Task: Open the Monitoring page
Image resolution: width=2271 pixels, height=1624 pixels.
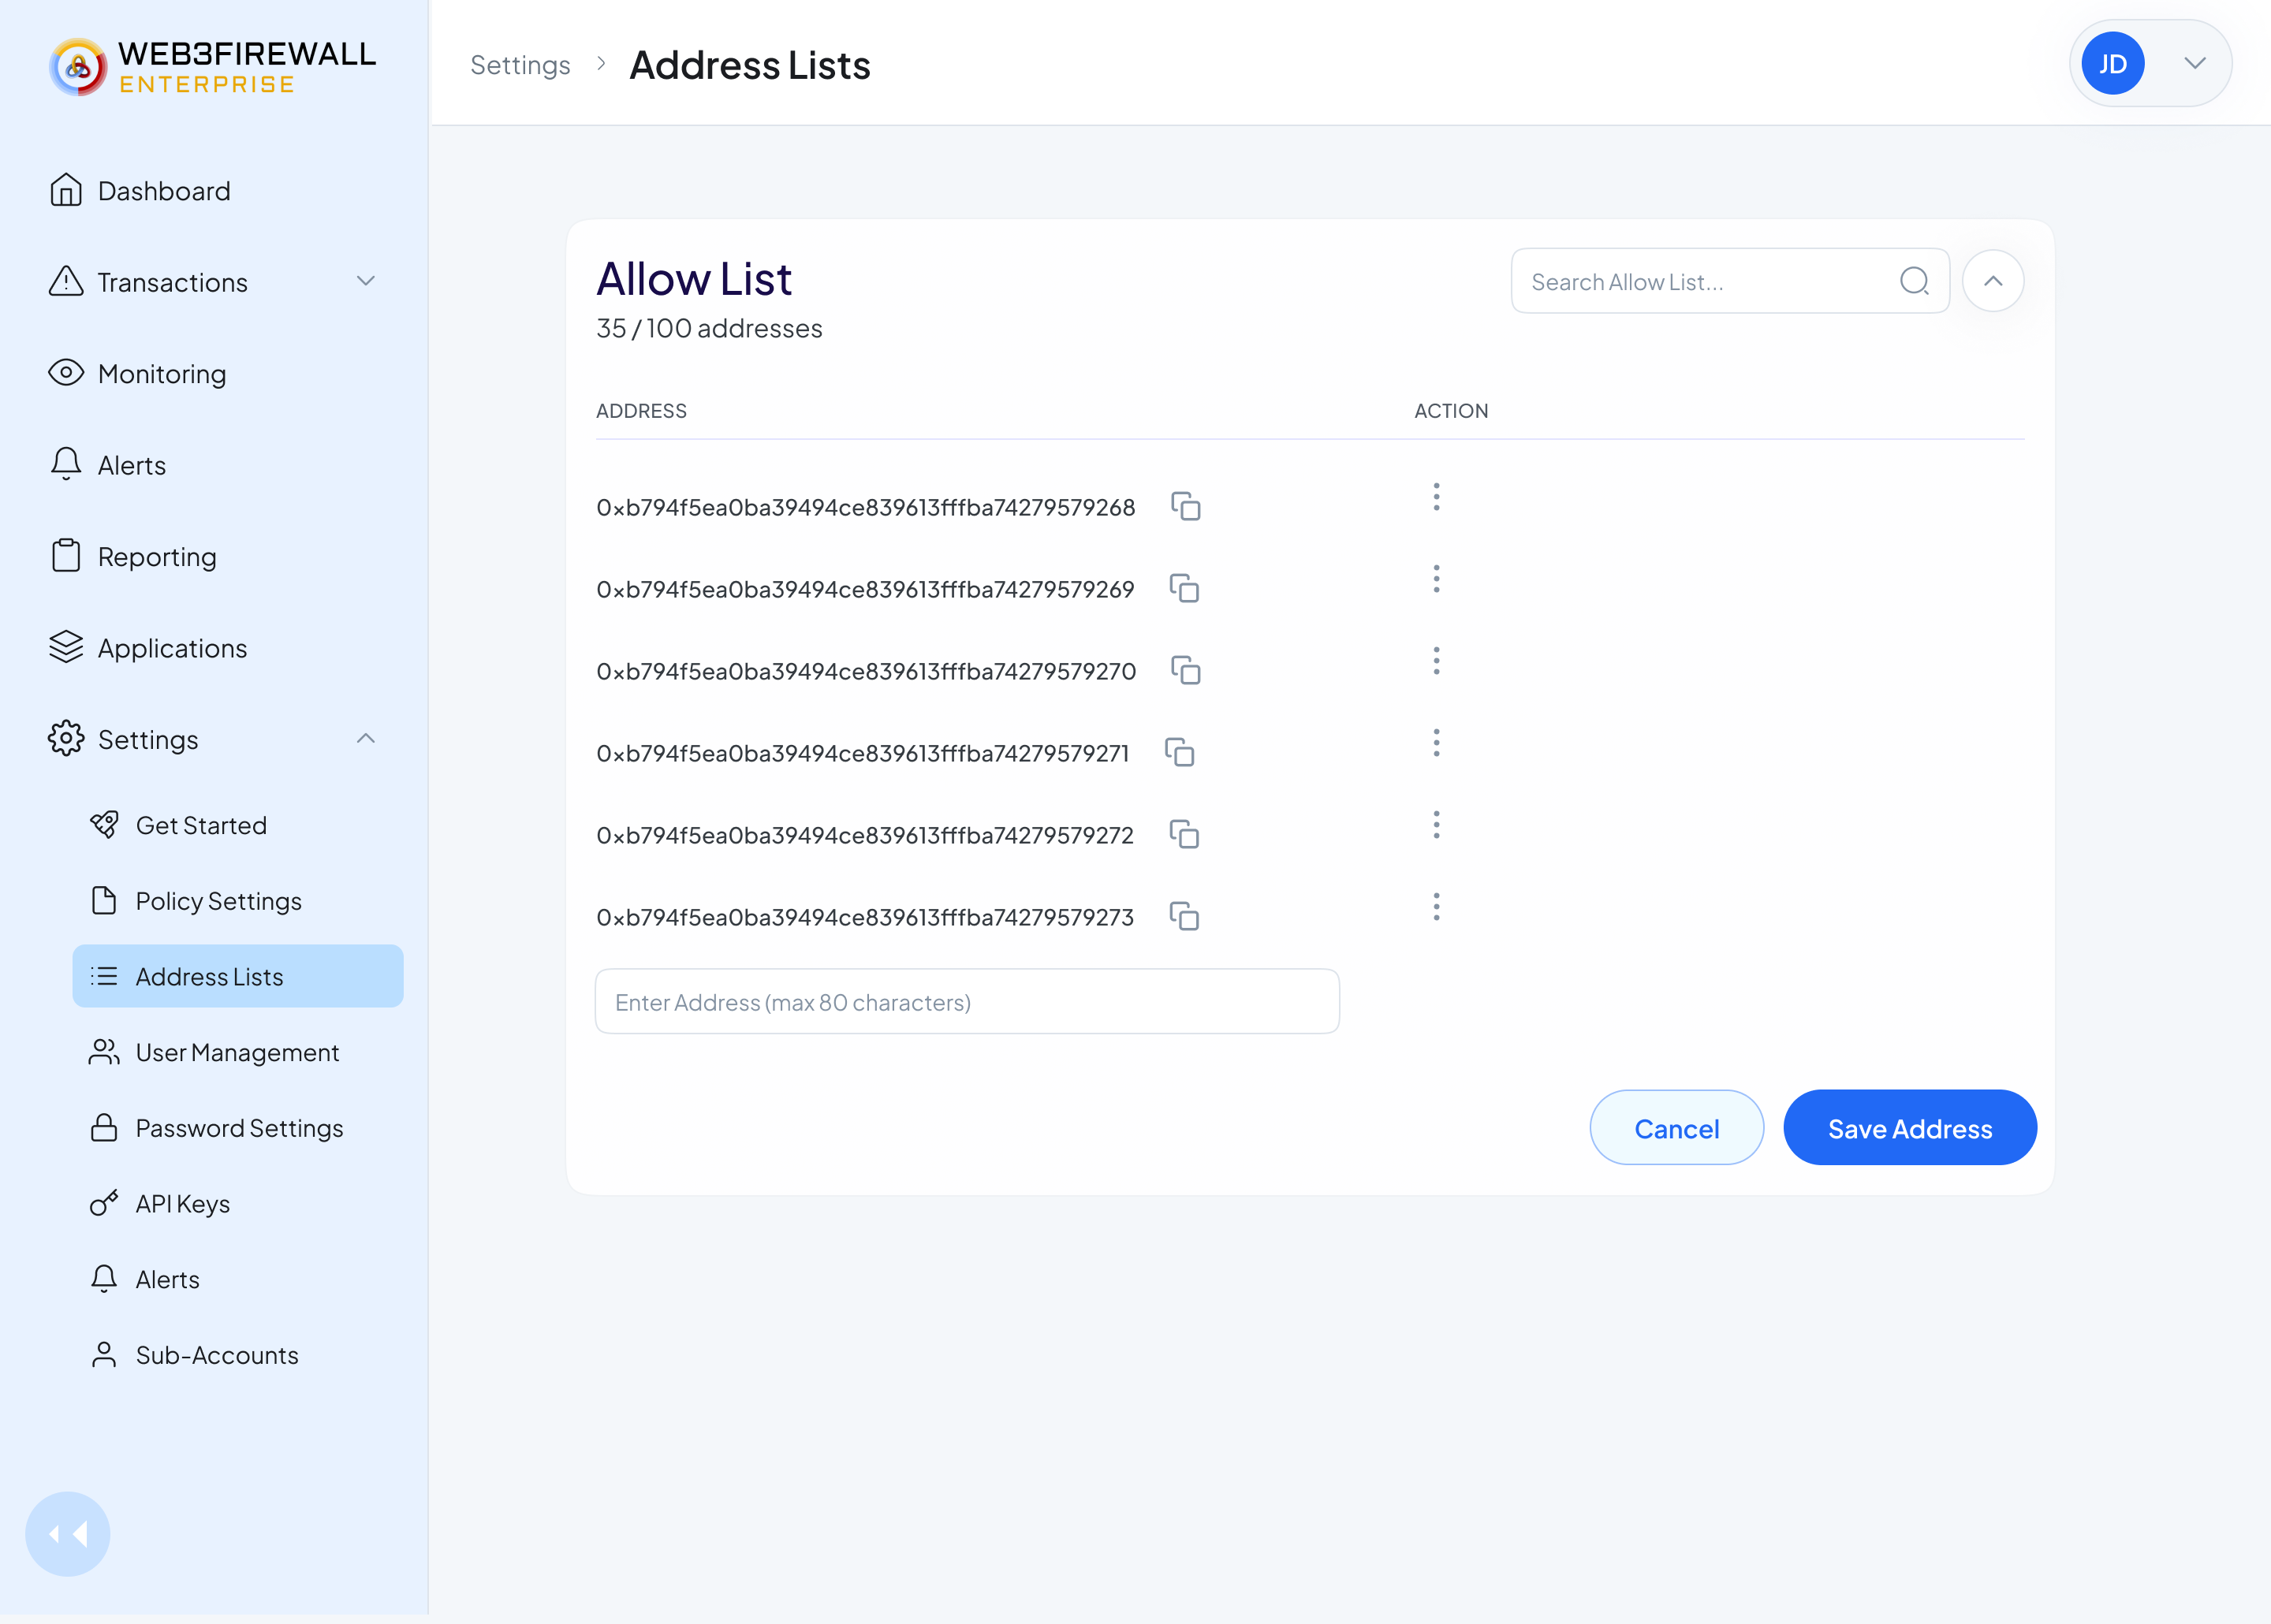Action: point(162,374)
